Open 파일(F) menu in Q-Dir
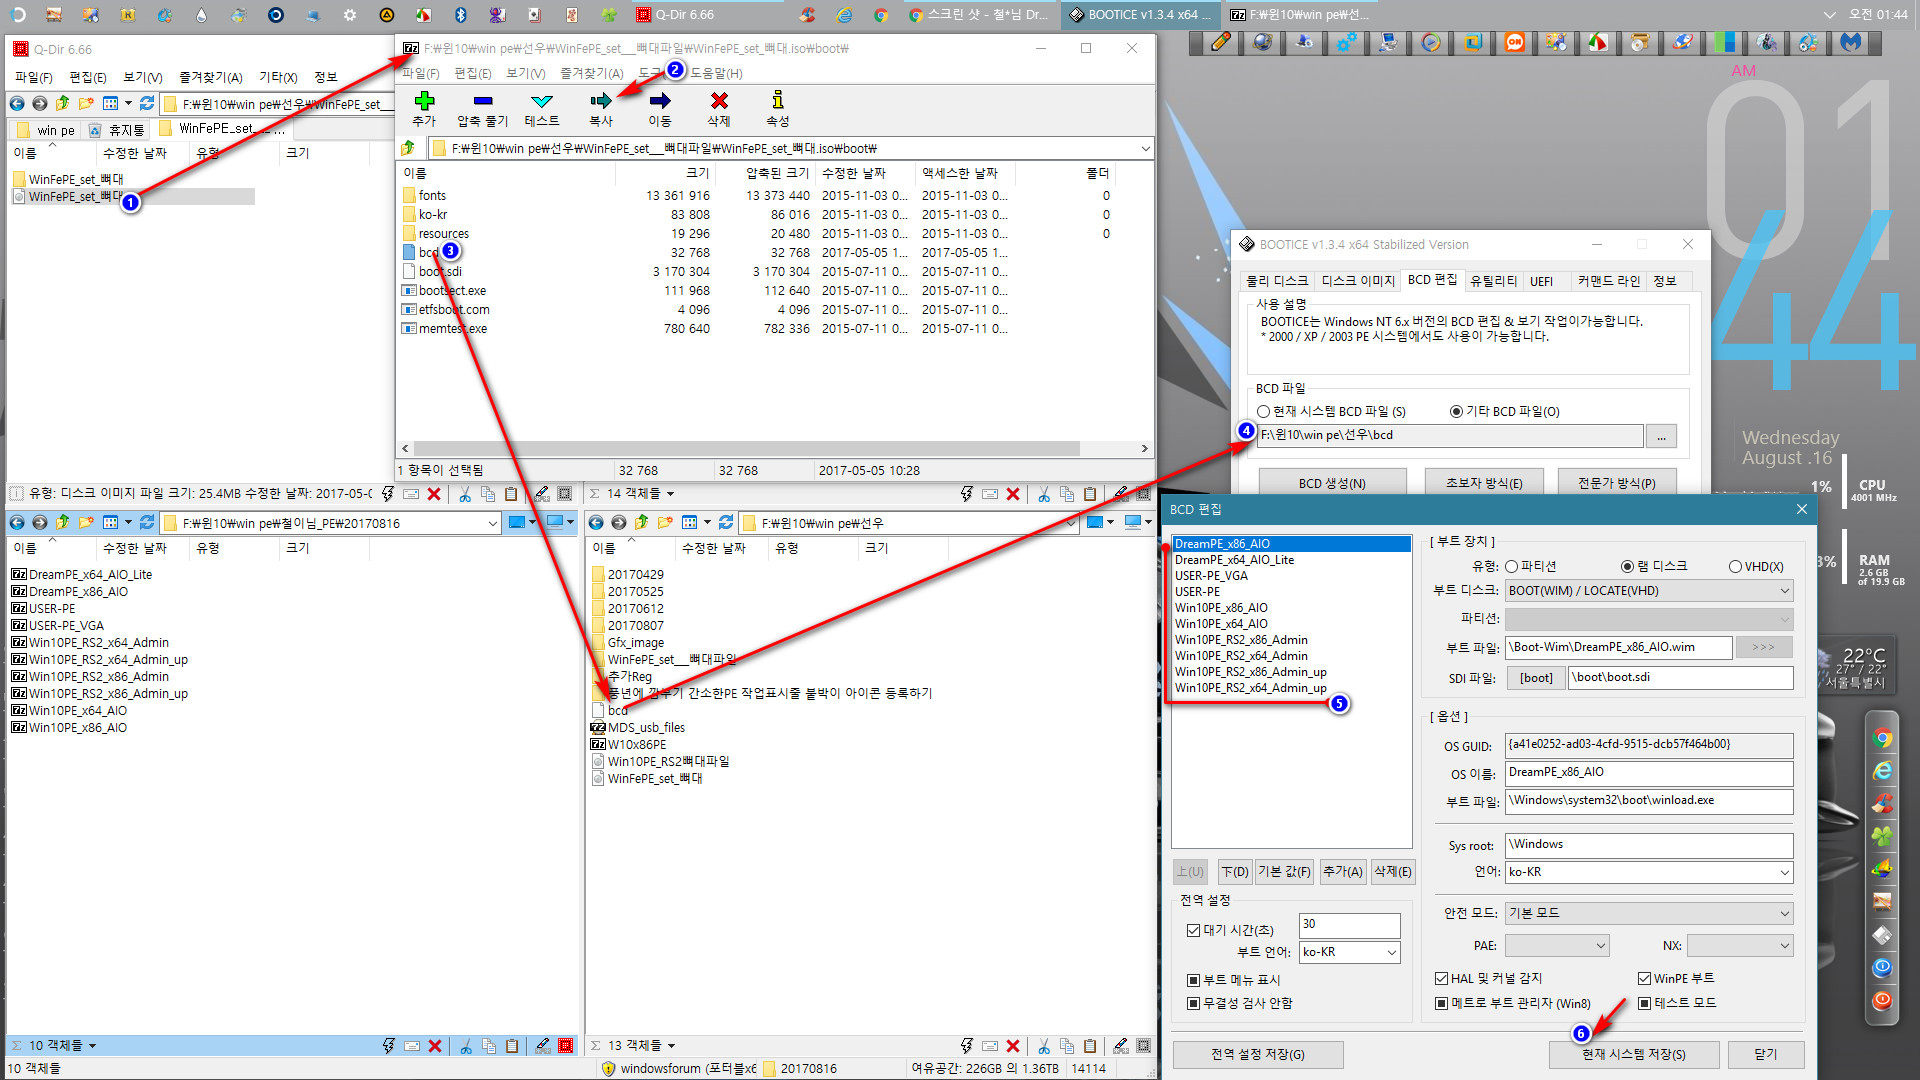1920x1080 pixels. pos(34,77)
